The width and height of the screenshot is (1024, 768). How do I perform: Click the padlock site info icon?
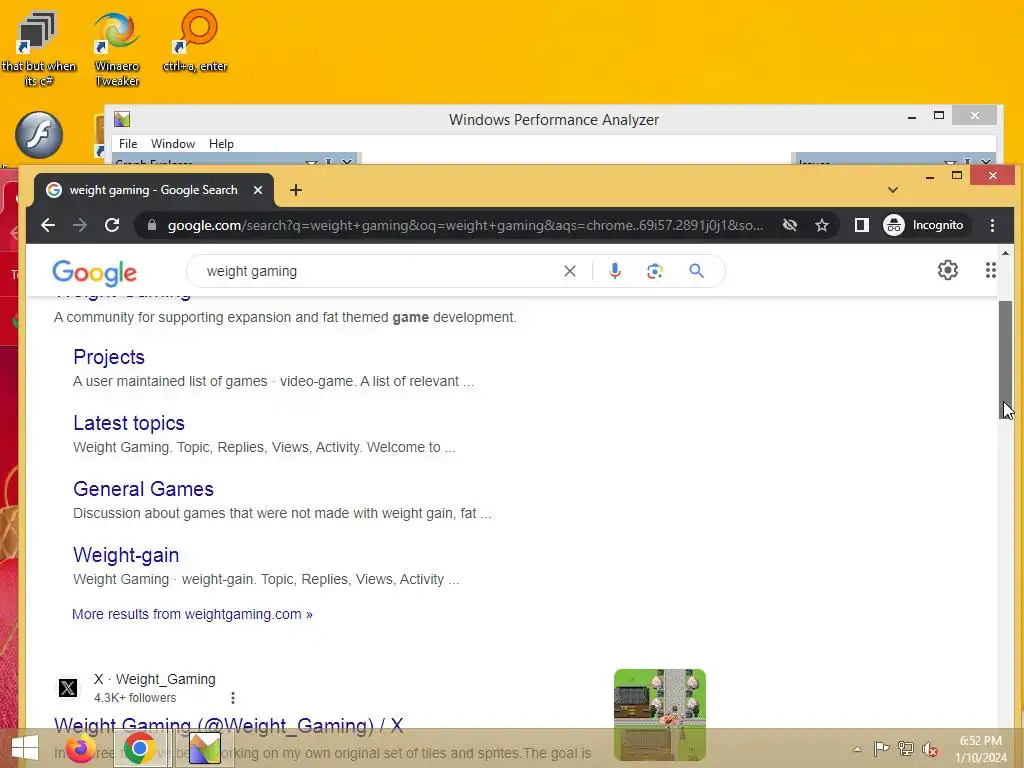tap(152, 225)
